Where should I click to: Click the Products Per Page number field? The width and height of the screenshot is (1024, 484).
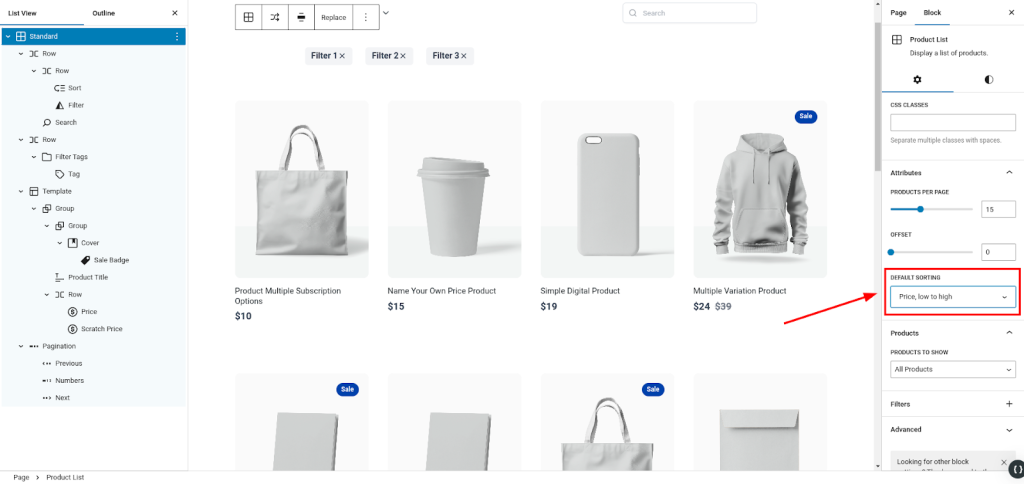click(x=999, y=210)
